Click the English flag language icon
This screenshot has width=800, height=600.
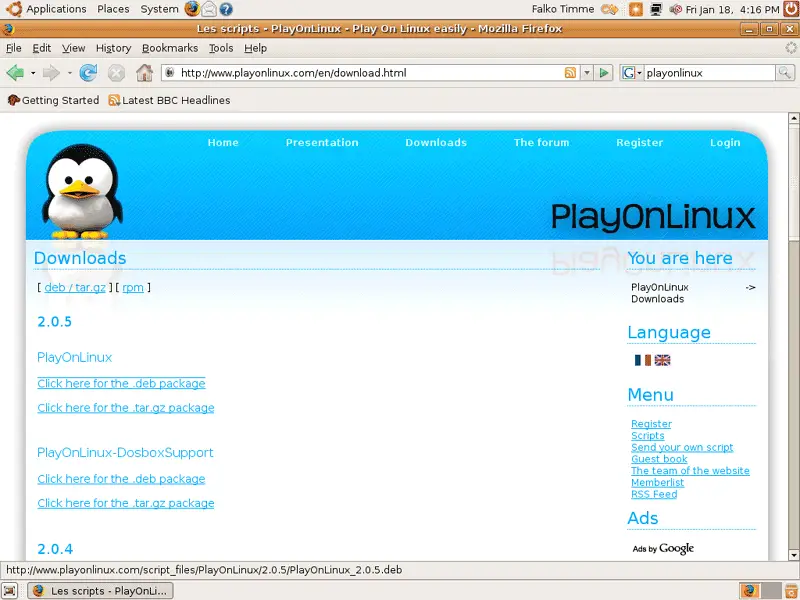(662, 360)
